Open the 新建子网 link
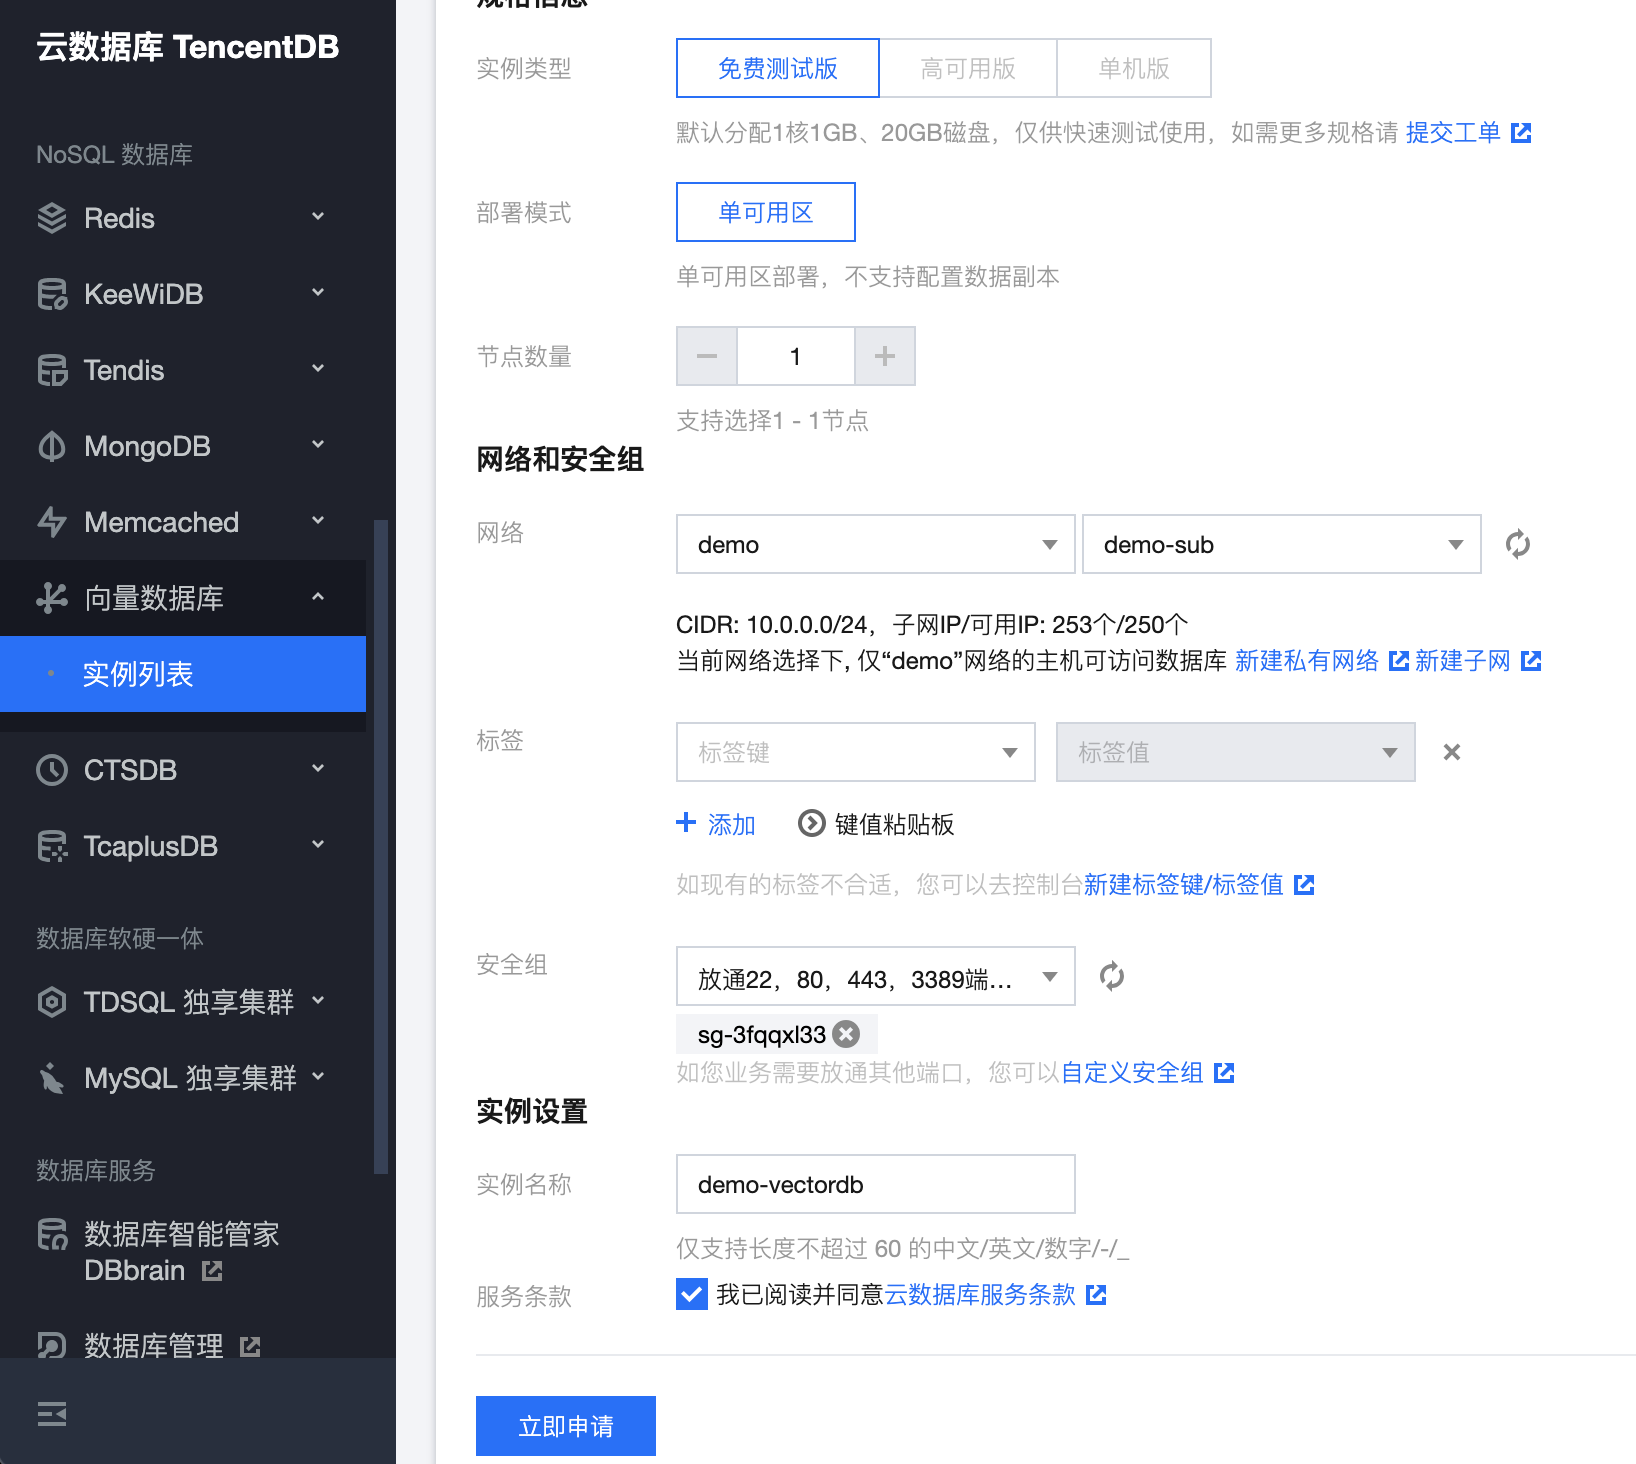This screenshot has width=1636, height=1464. pos(1463,661)
